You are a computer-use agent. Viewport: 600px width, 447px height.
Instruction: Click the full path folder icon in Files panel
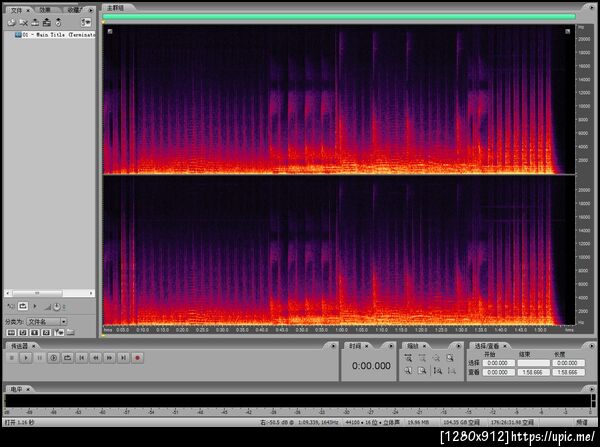point(71,333)
